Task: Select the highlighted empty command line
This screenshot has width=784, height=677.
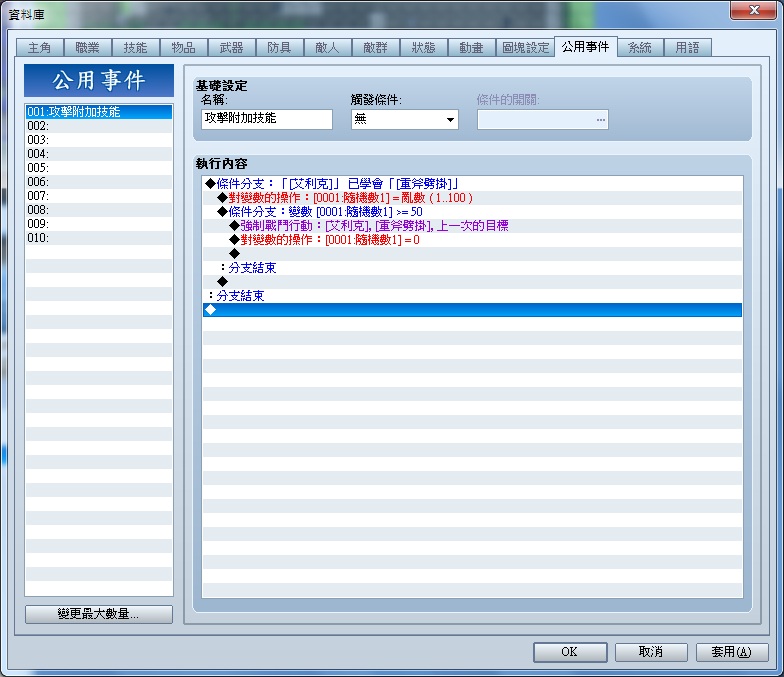Action: click(472, 310)
